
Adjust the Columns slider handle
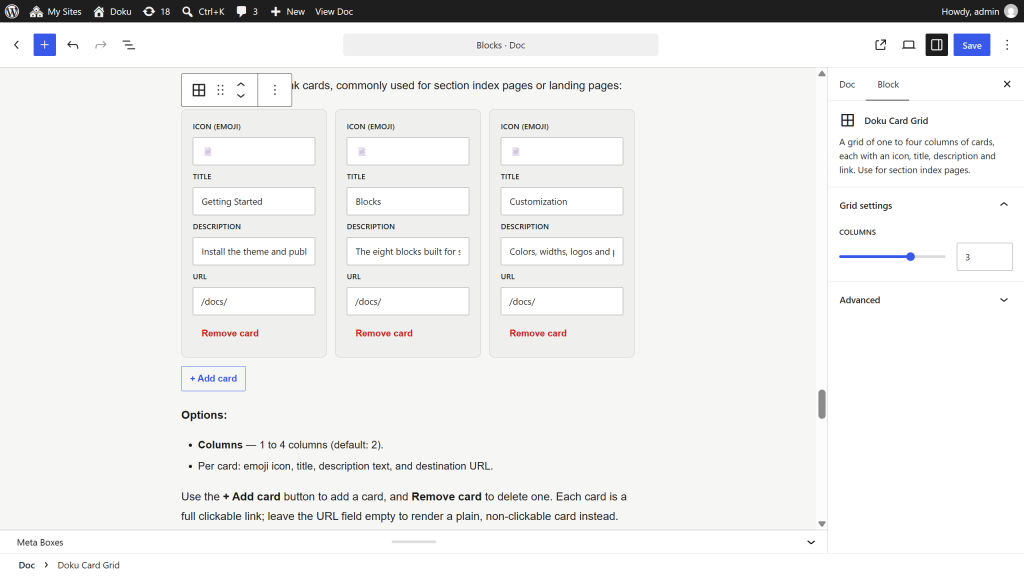click(910, 257)
